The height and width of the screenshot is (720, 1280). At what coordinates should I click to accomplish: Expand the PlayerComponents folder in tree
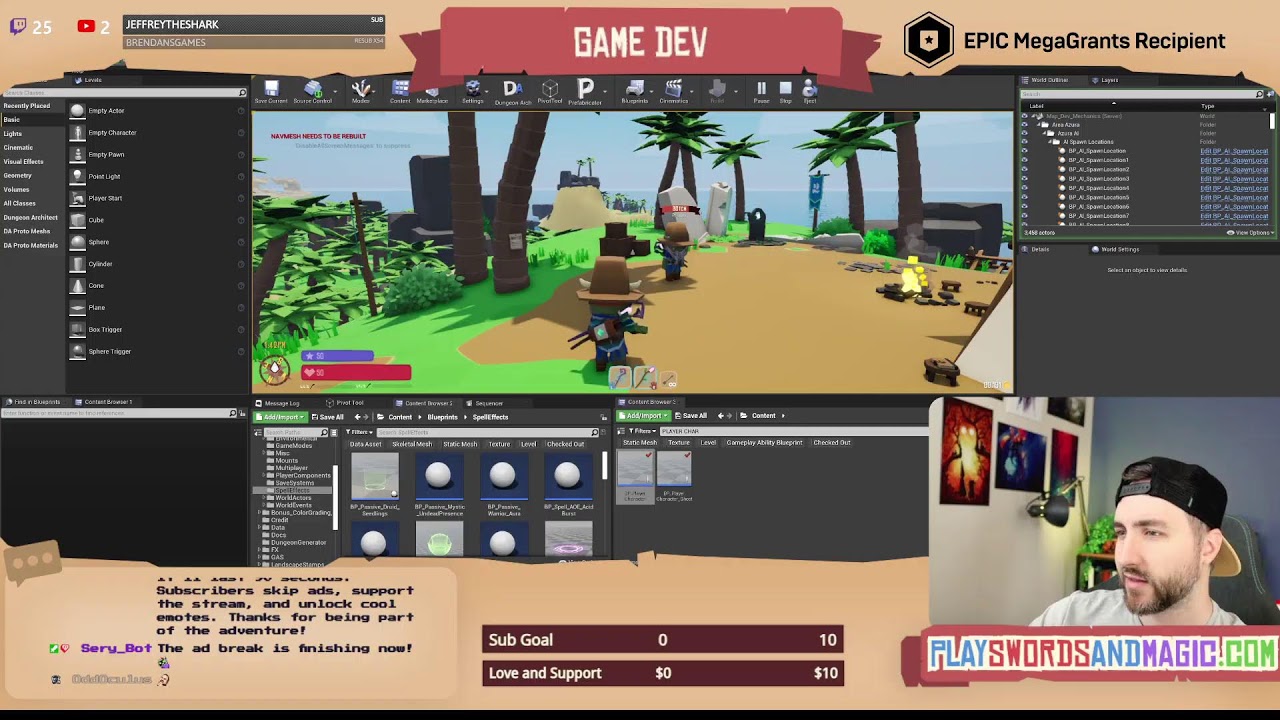265,475
